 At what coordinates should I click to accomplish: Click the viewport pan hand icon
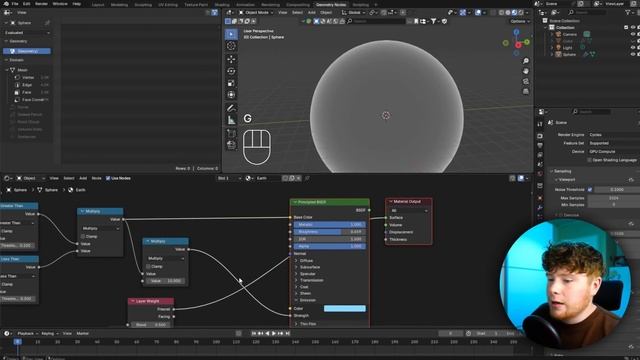tap(526, 71)
